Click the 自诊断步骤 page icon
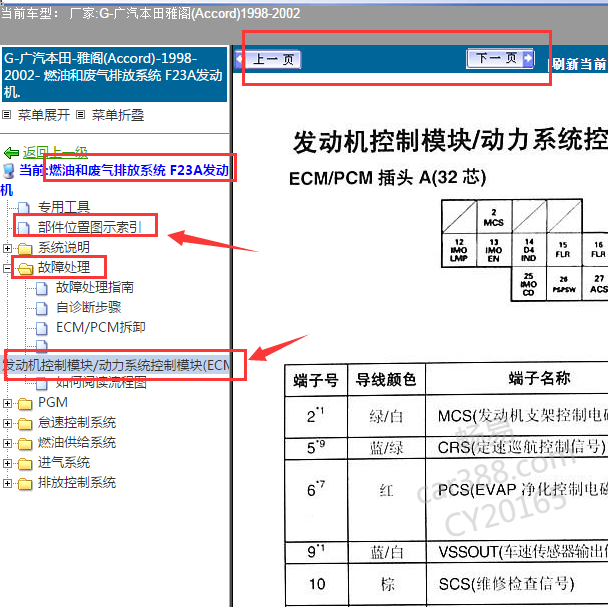 (42, 308)
